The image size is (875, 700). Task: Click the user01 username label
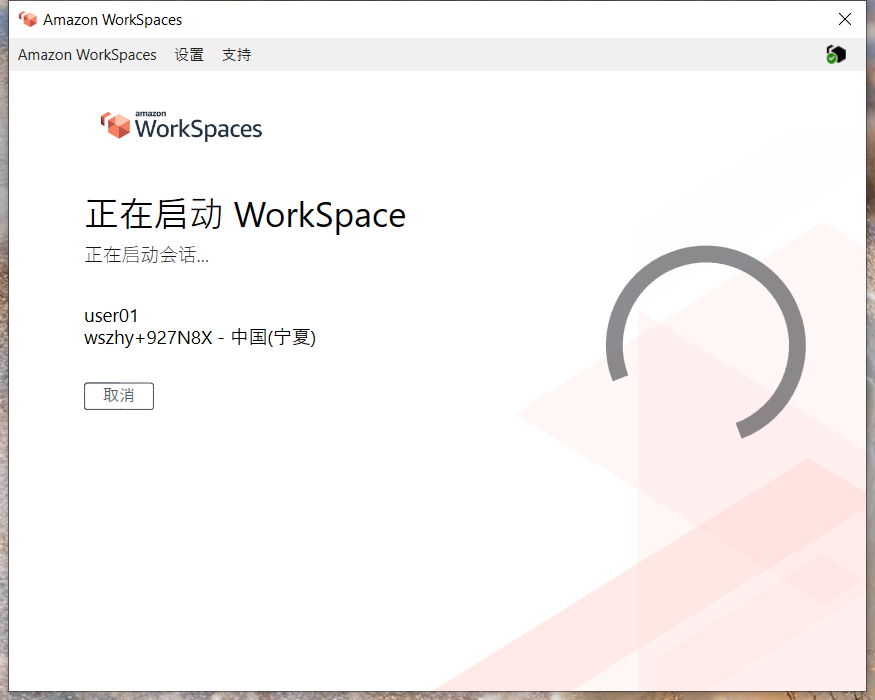pyautogui.click(x=111, y=316)
